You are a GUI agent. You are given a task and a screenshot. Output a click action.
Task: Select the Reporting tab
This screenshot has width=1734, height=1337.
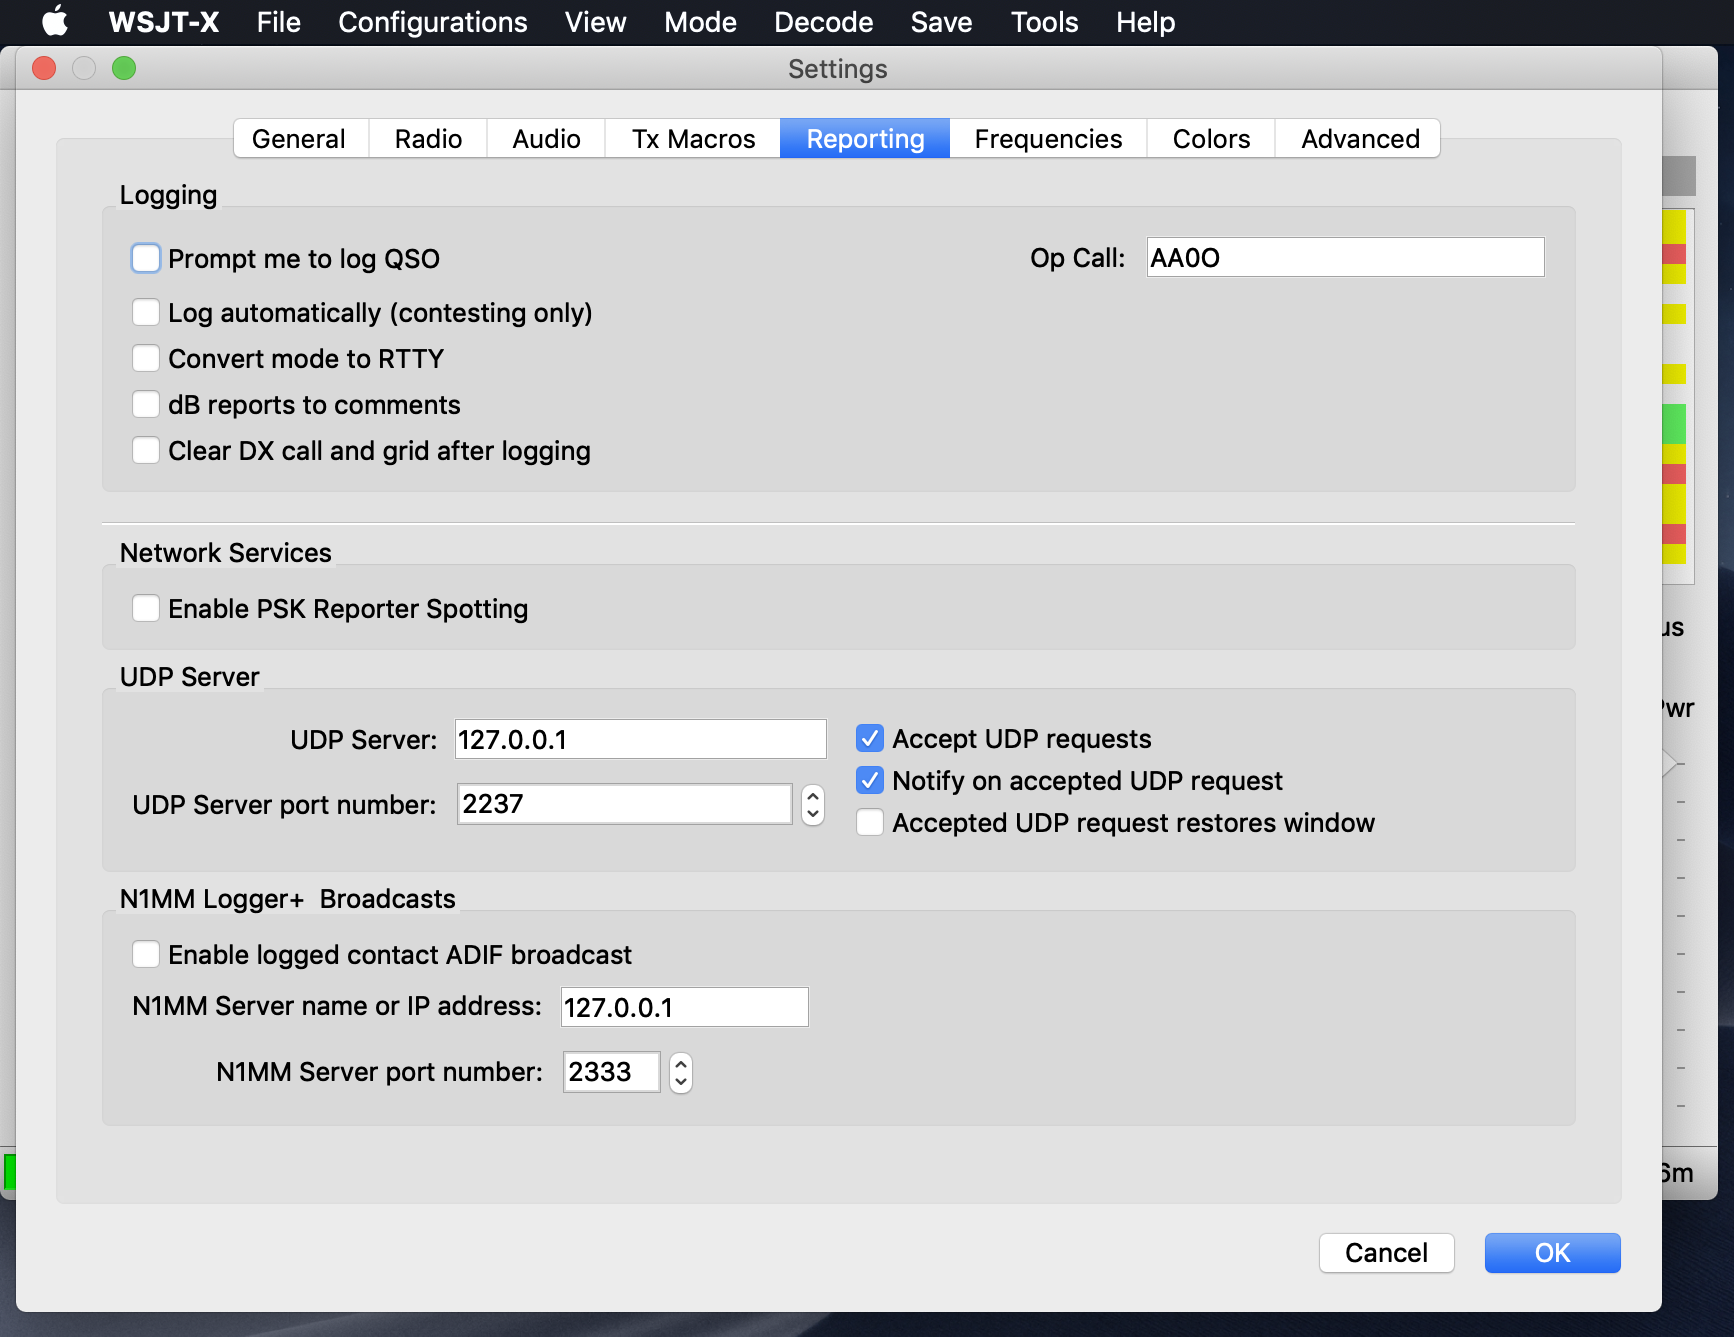[865, 139]
